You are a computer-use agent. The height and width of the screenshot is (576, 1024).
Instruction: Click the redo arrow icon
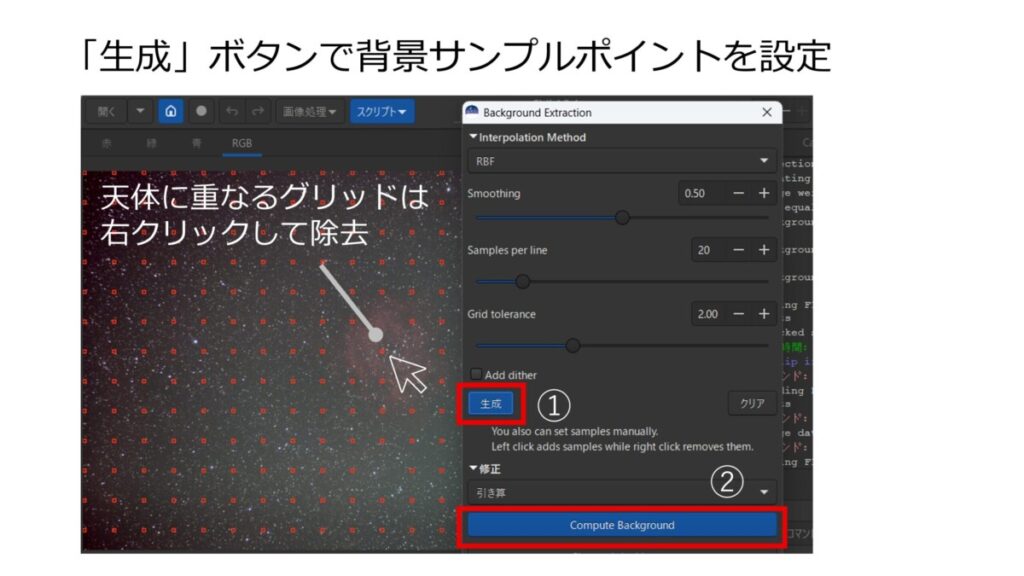(x=258, y=111)
